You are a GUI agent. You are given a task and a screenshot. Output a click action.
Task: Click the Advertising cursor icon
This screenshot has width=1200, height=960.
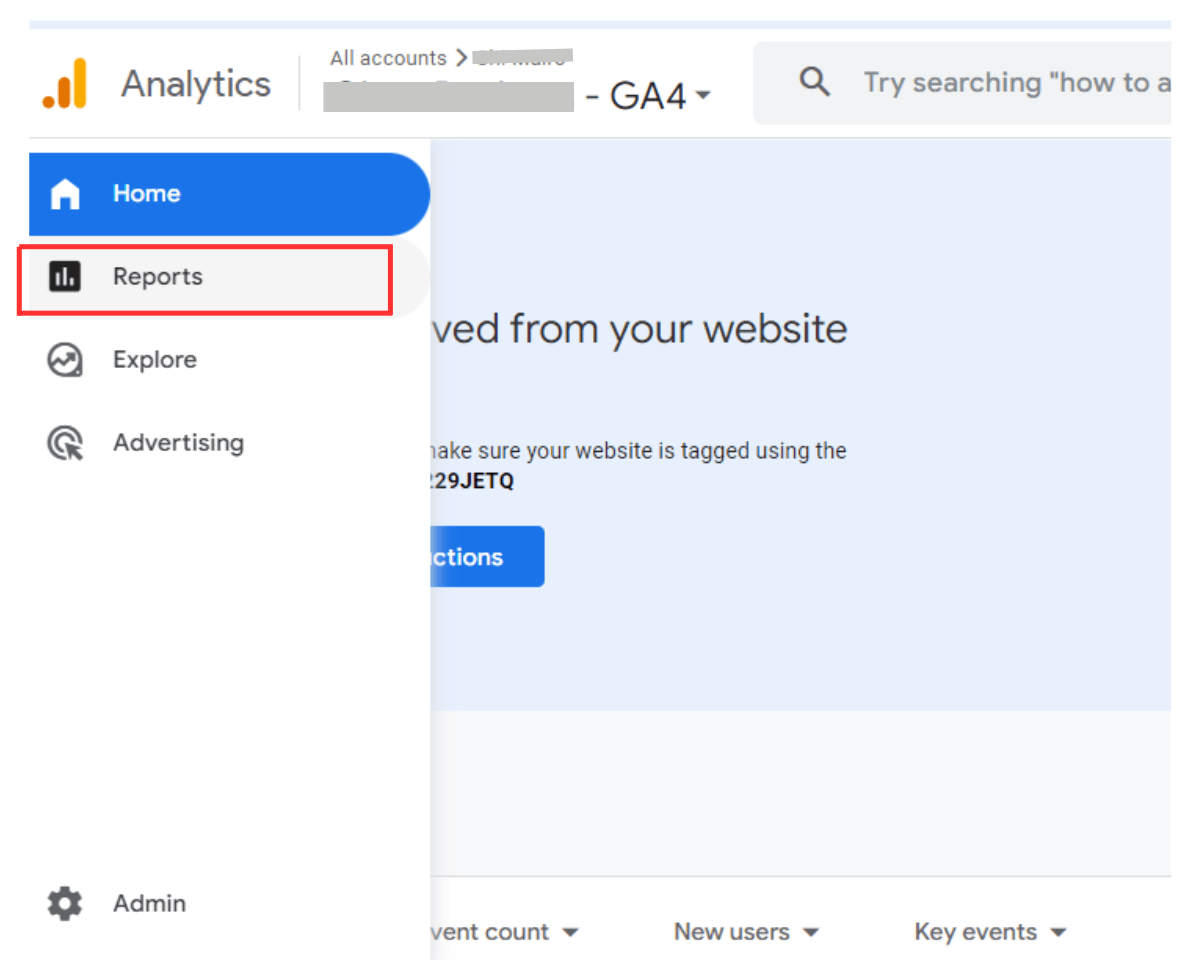tap(65, 443)
